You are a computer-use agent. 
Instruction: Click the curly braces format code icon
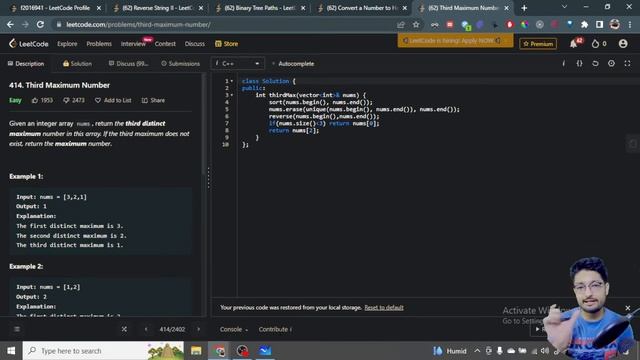[580, 63]
